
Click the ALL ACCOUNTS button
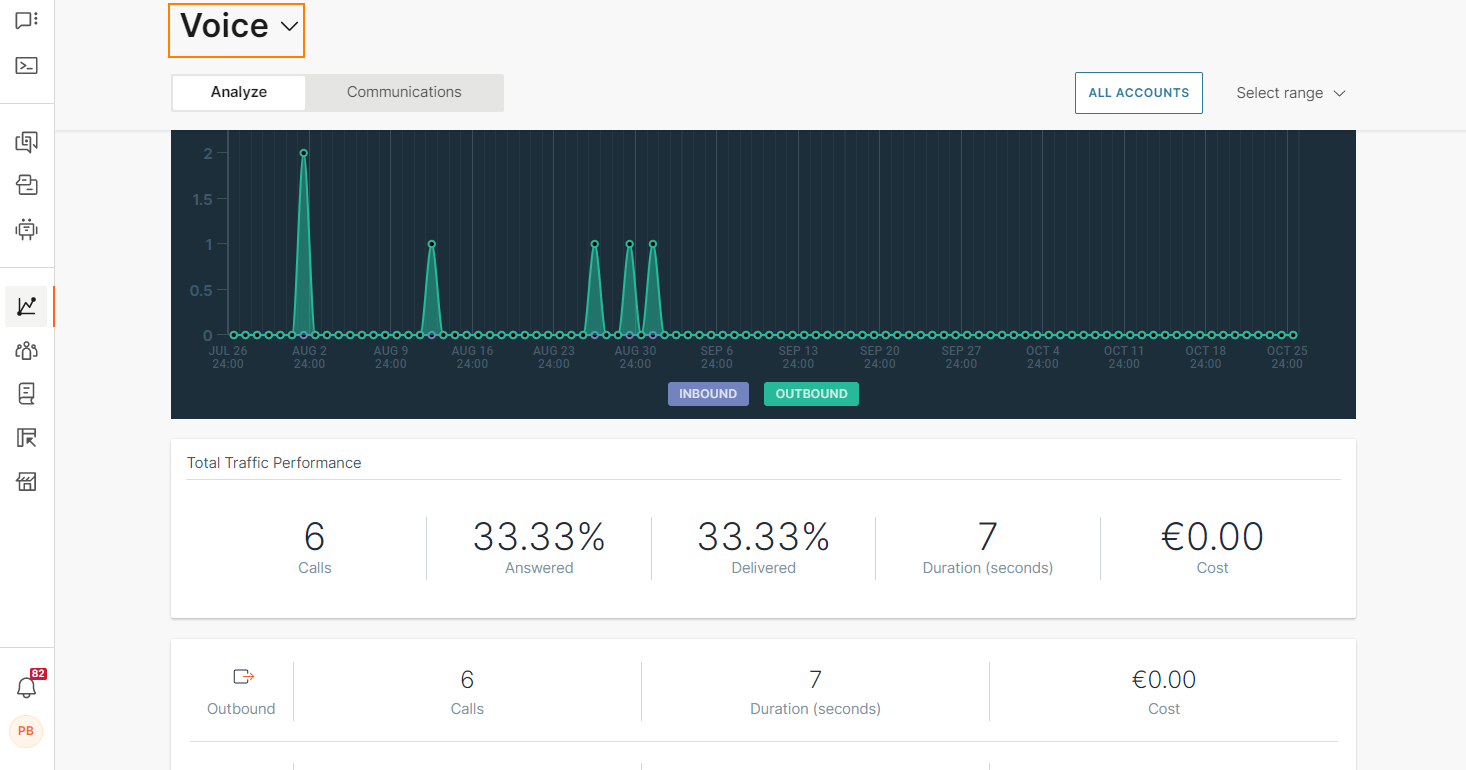(x=1138, y=93)
